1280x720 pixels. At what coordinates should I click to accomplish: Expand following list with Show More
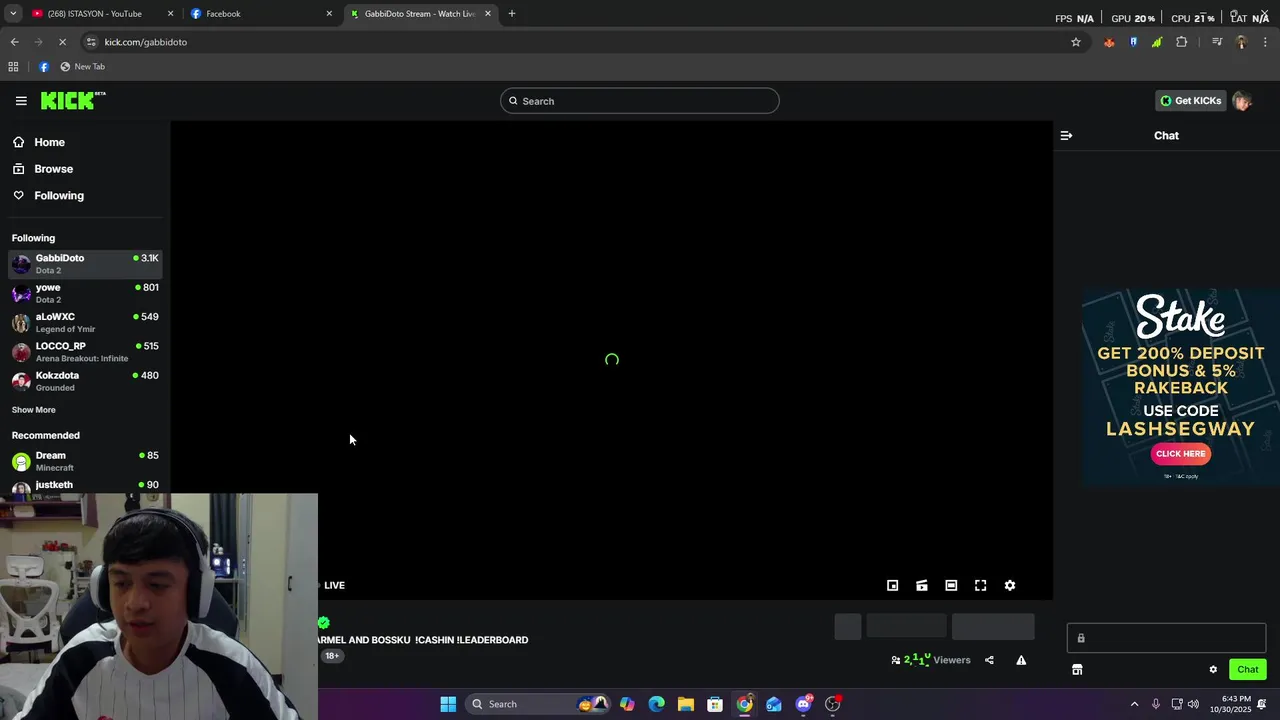click(34, 410)
